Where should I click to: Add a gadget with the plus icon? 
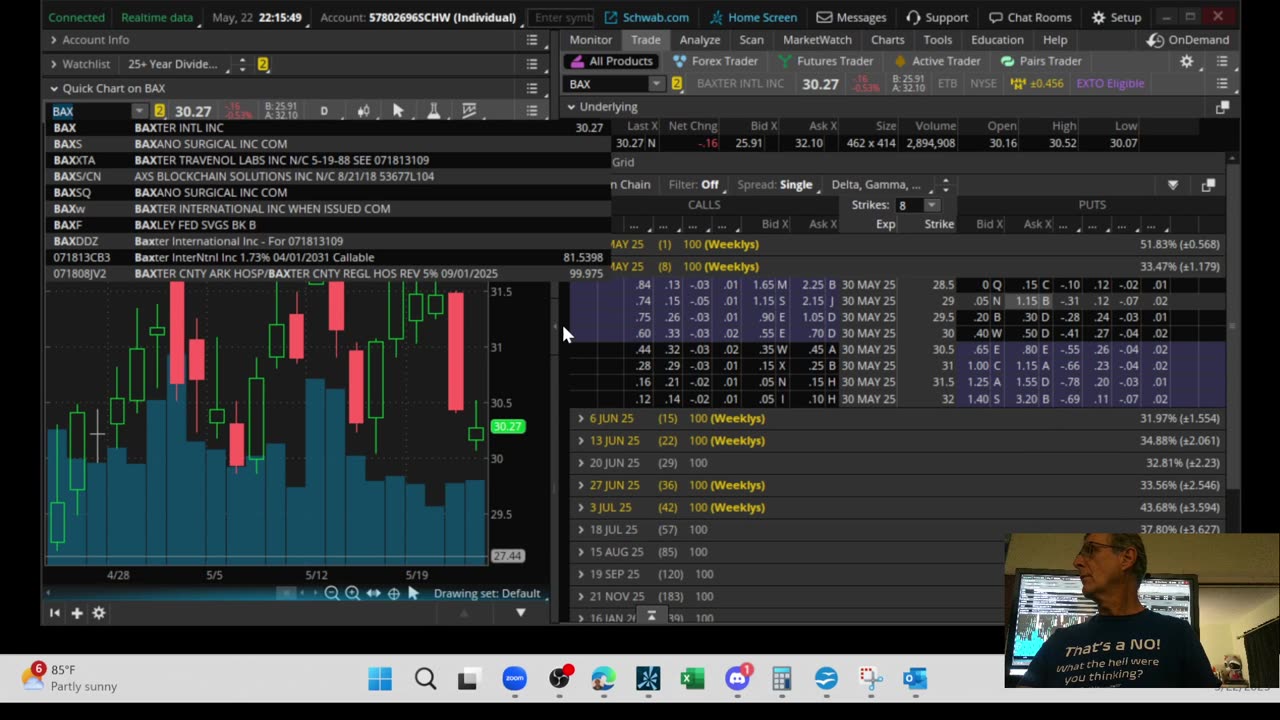pyautogui.click(x=76, y=613)
